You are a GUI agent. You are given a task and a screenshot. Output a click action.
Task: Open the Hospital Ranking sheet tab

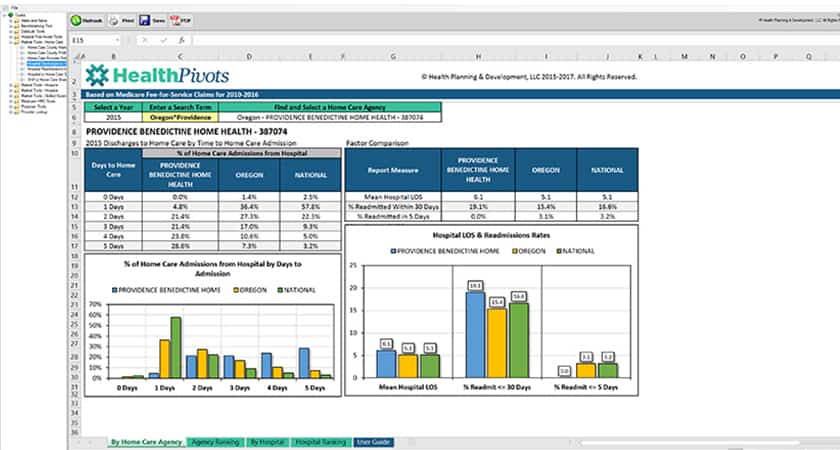(321, 442)
